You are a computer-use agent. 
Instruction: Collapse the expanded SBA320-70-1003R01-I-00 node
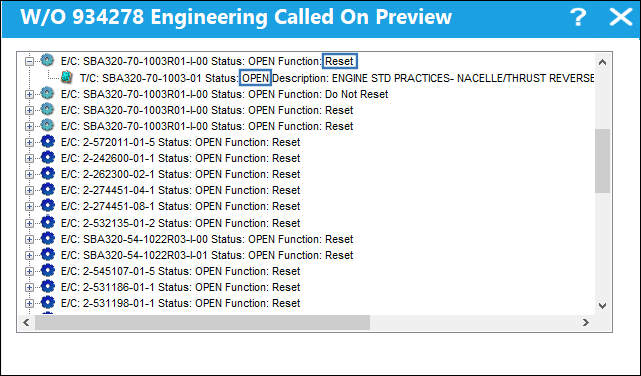[29, 62]
